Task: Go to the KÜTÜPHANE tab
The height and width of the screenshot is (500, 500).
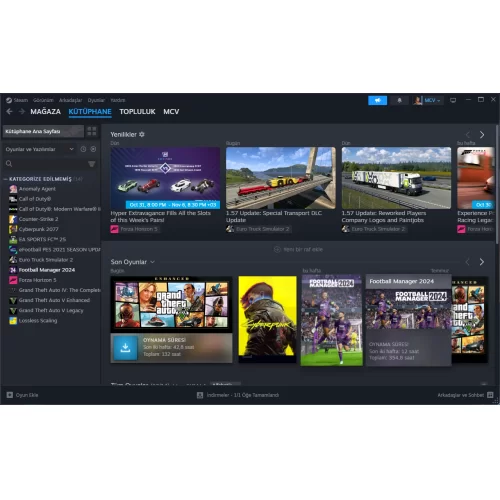Action: pos(90,112)
